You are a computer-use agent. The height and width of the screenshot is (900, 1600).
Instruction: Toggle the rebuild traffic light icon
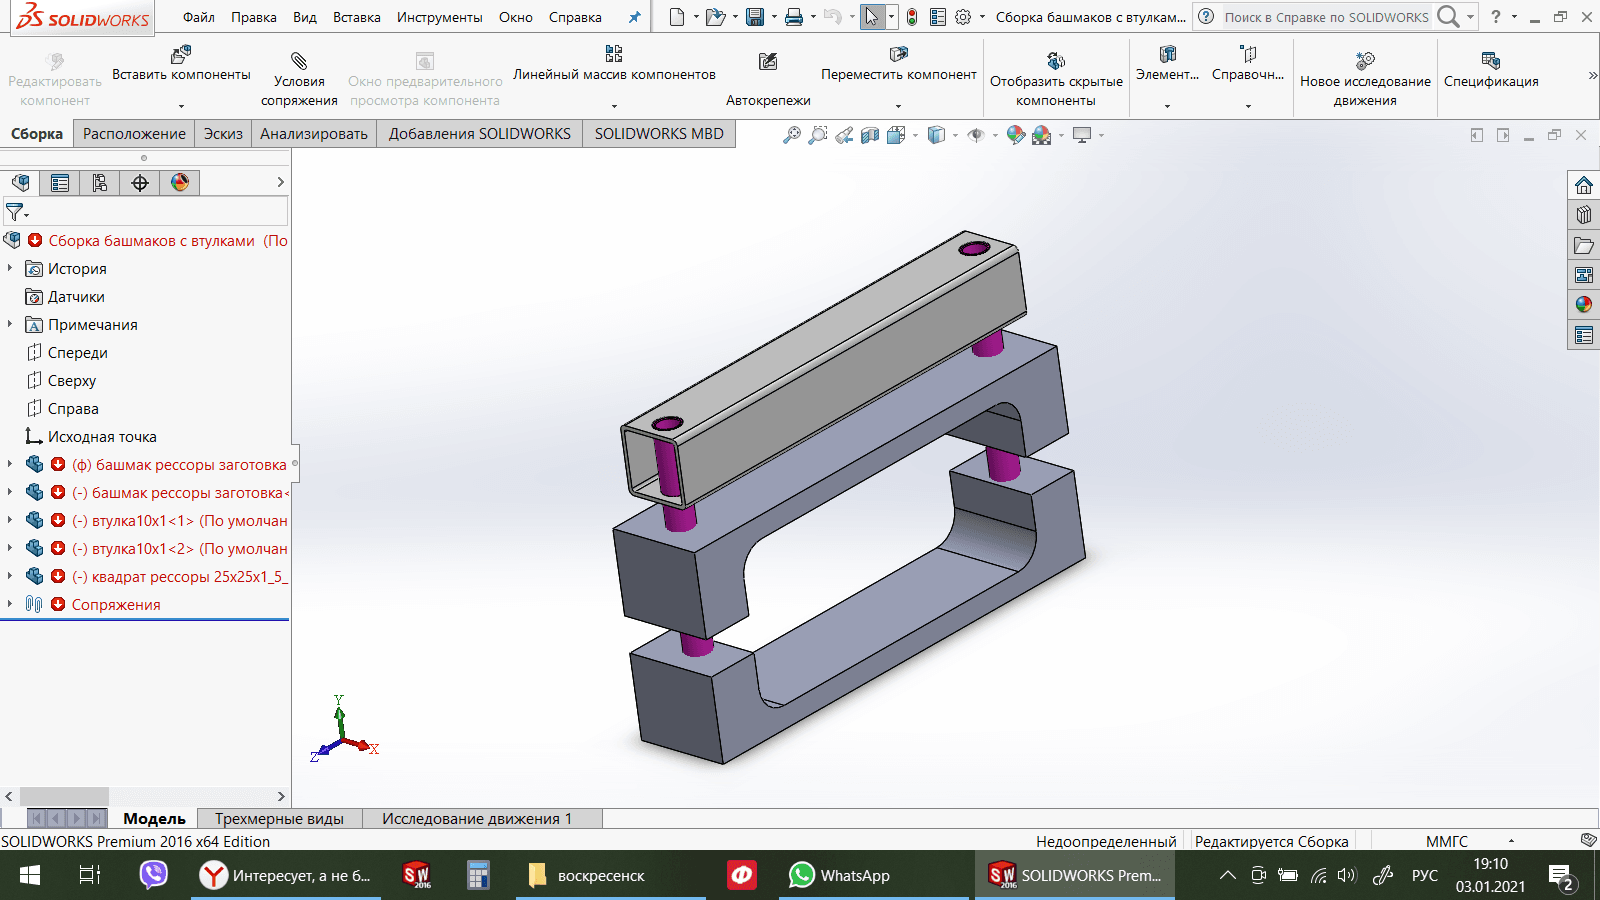(x=912, y=17)
